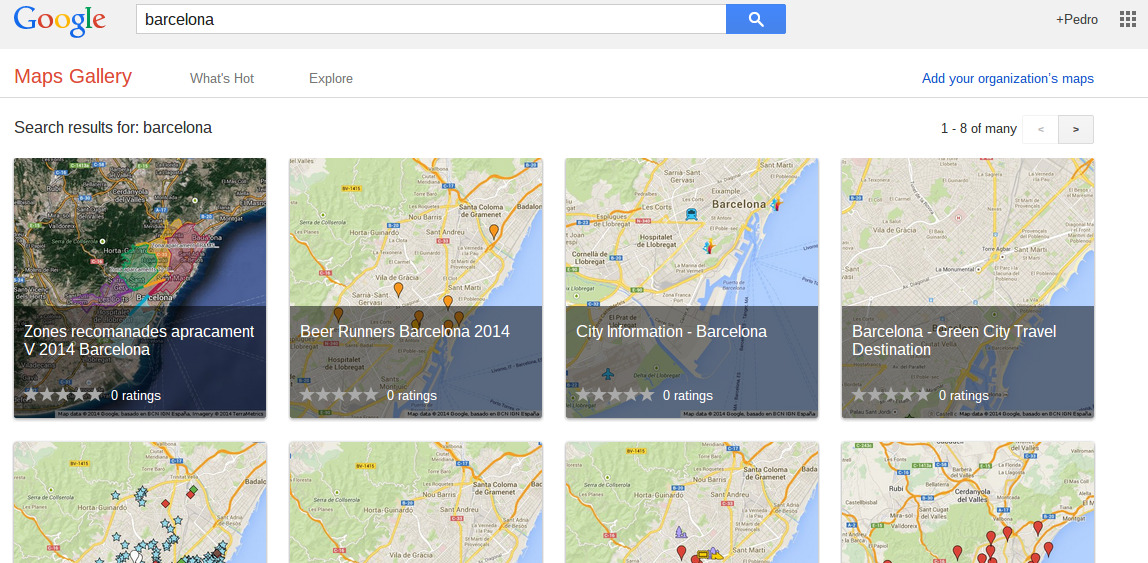Click star rating on Beer Runners Barcelona 2014

(x=339, y=395)
